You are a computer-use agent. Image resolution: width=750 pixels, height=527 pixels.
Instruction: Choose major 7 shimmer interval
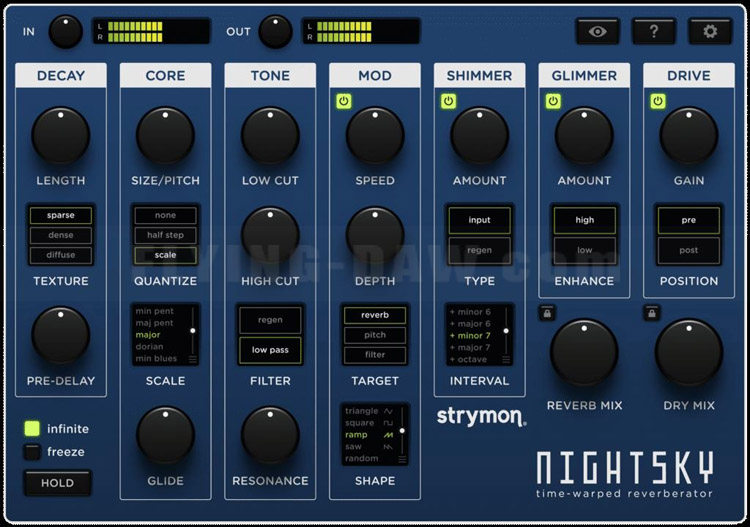470,348
